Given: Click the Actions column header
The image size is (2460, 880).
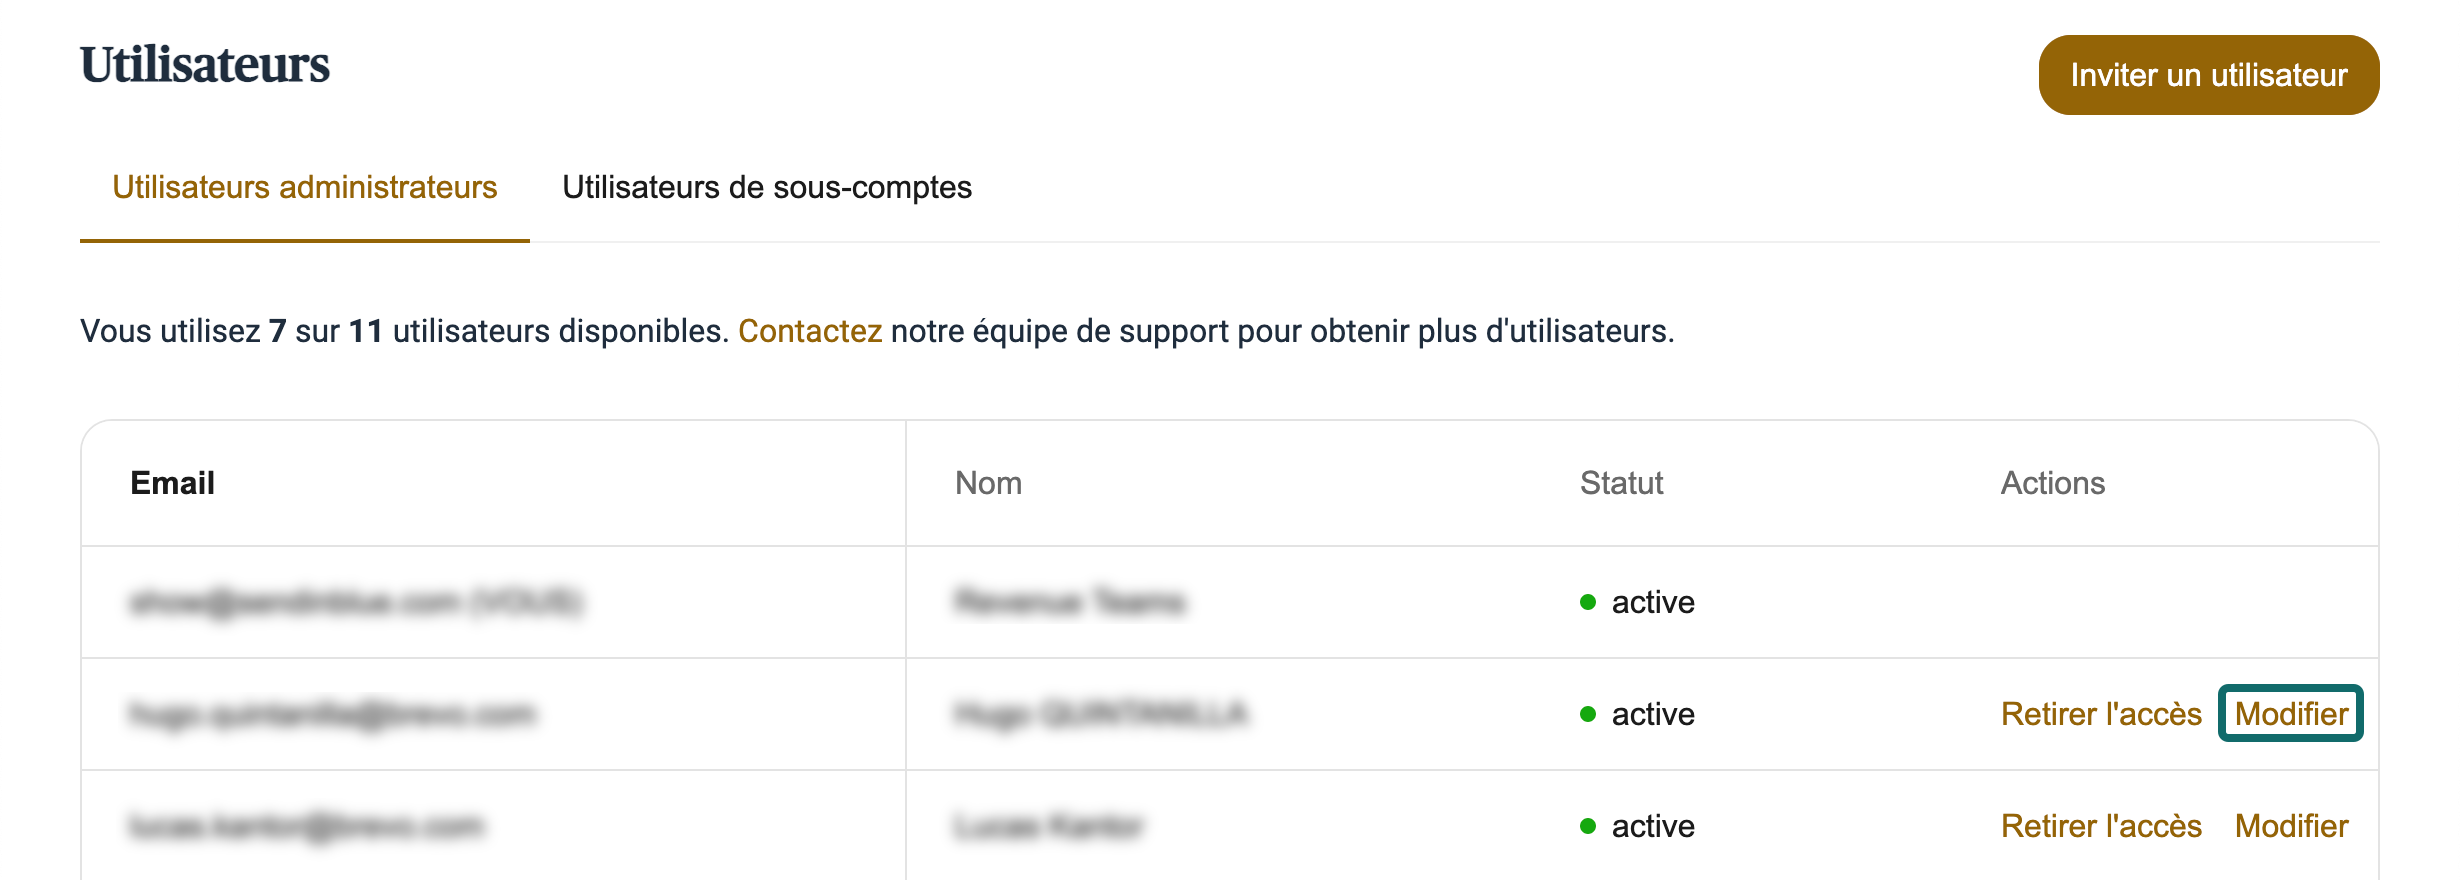Looking at the screenshot, I should click(x=2052, y=483).
